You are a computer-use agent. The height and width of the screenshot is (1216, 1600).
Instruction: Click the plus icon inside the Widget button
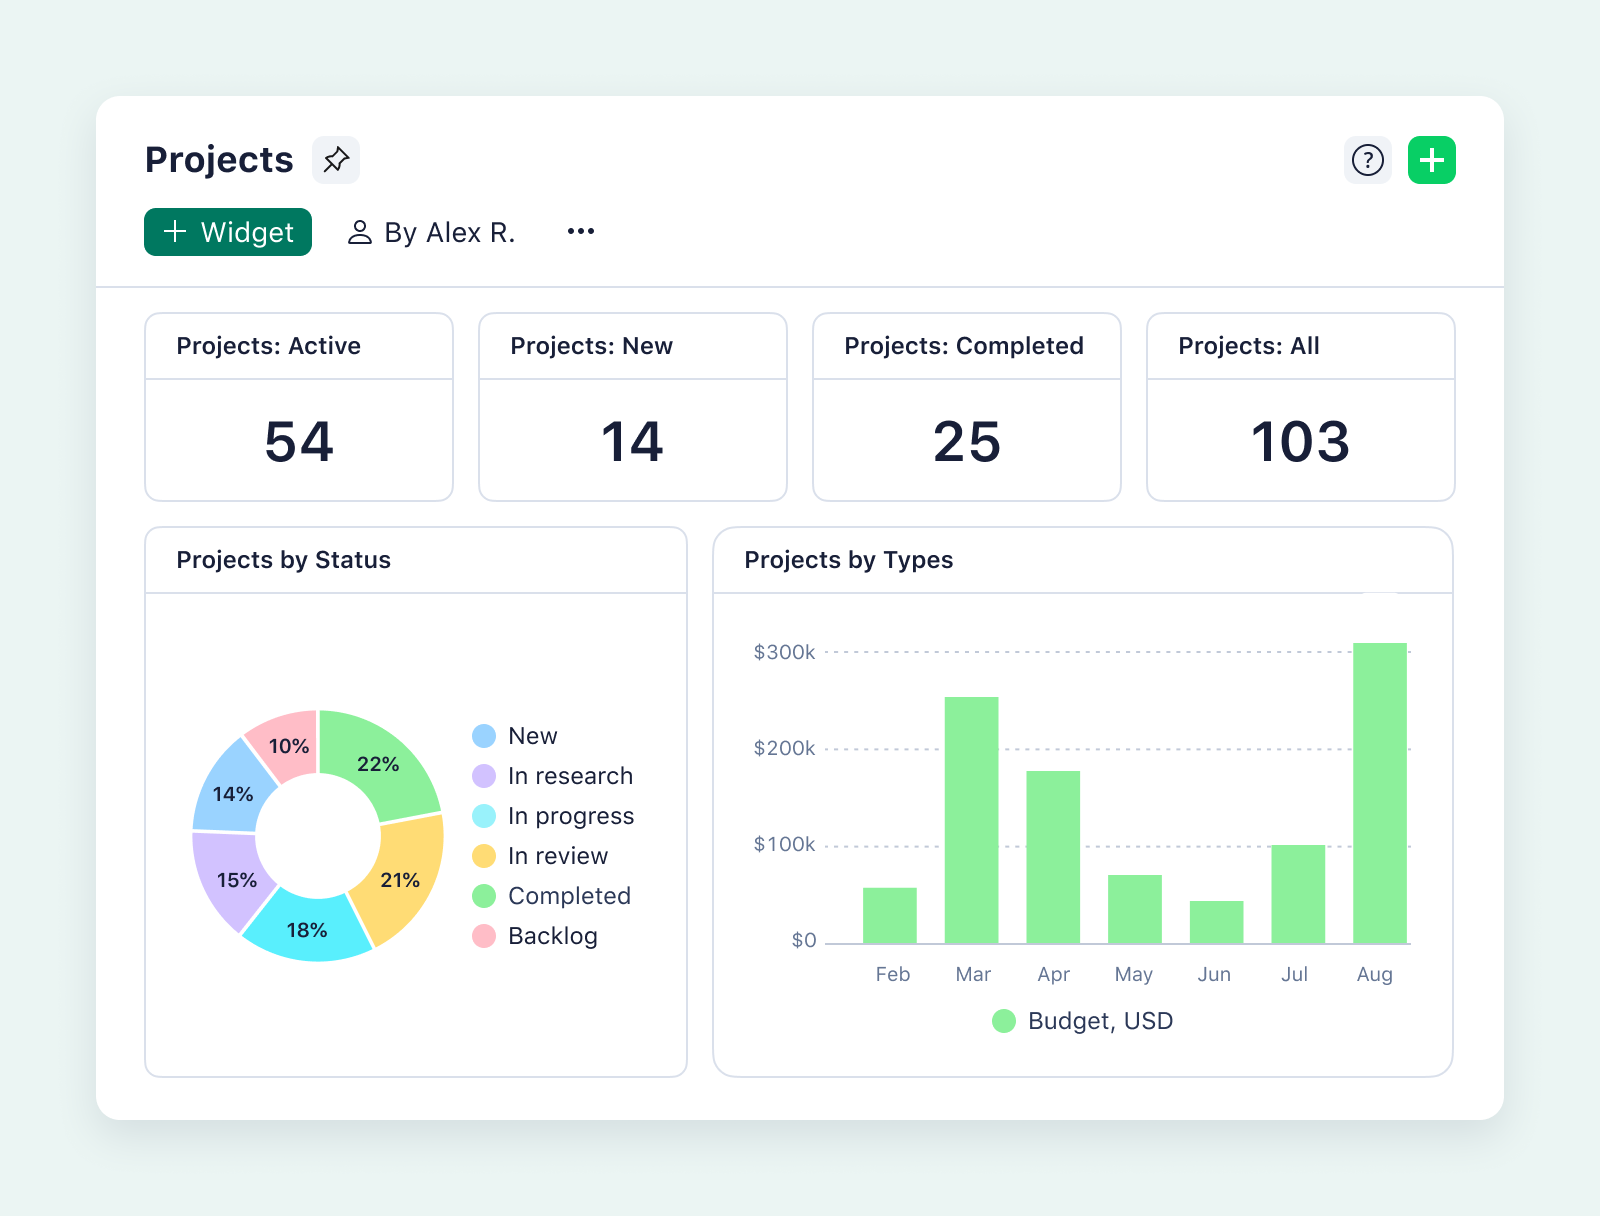click(175, 232)
